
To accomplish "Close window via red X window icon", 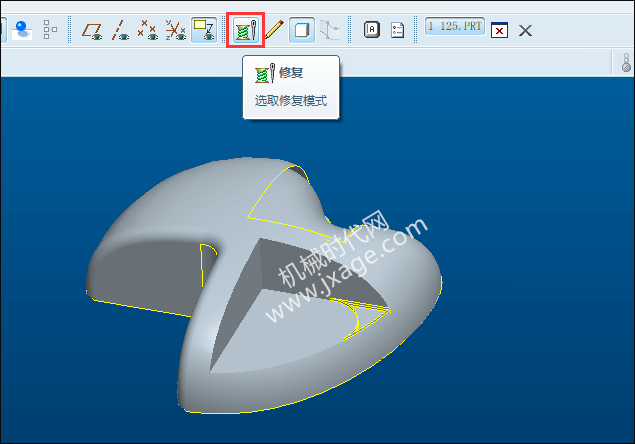I will coord(499,30).
